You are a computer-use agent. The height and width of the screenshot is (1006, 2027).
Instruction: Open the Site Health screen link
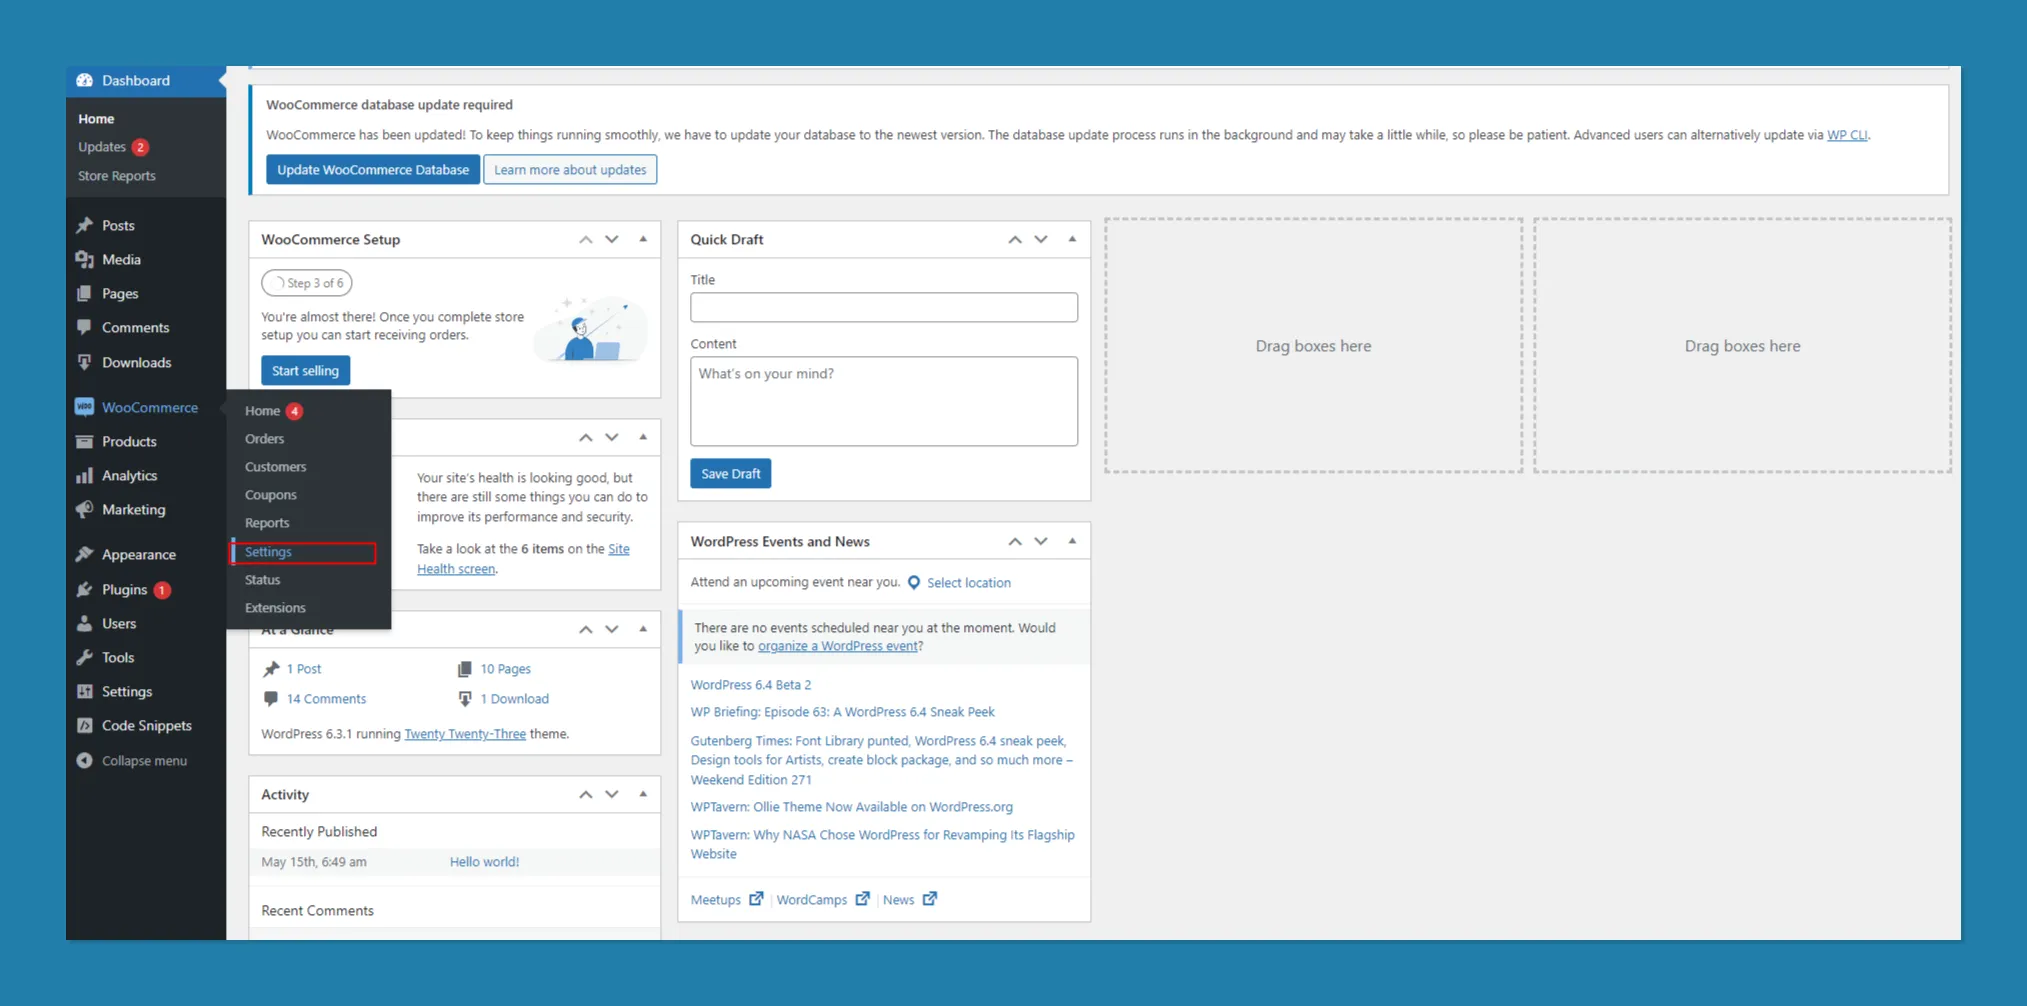tap(523, 559)
